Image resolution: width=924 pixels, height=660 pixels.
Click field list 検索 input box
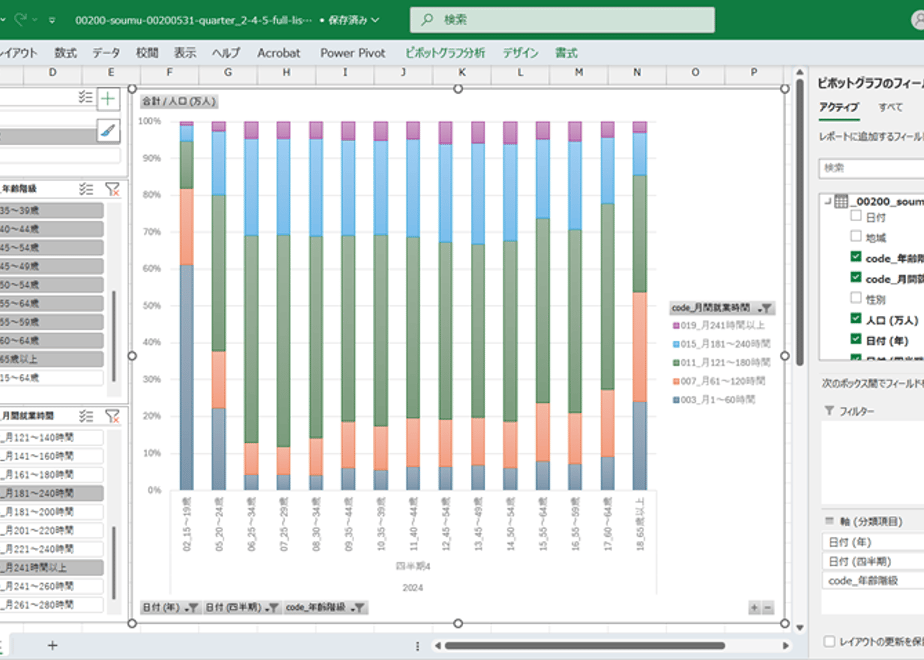click(x=871, y=168)
